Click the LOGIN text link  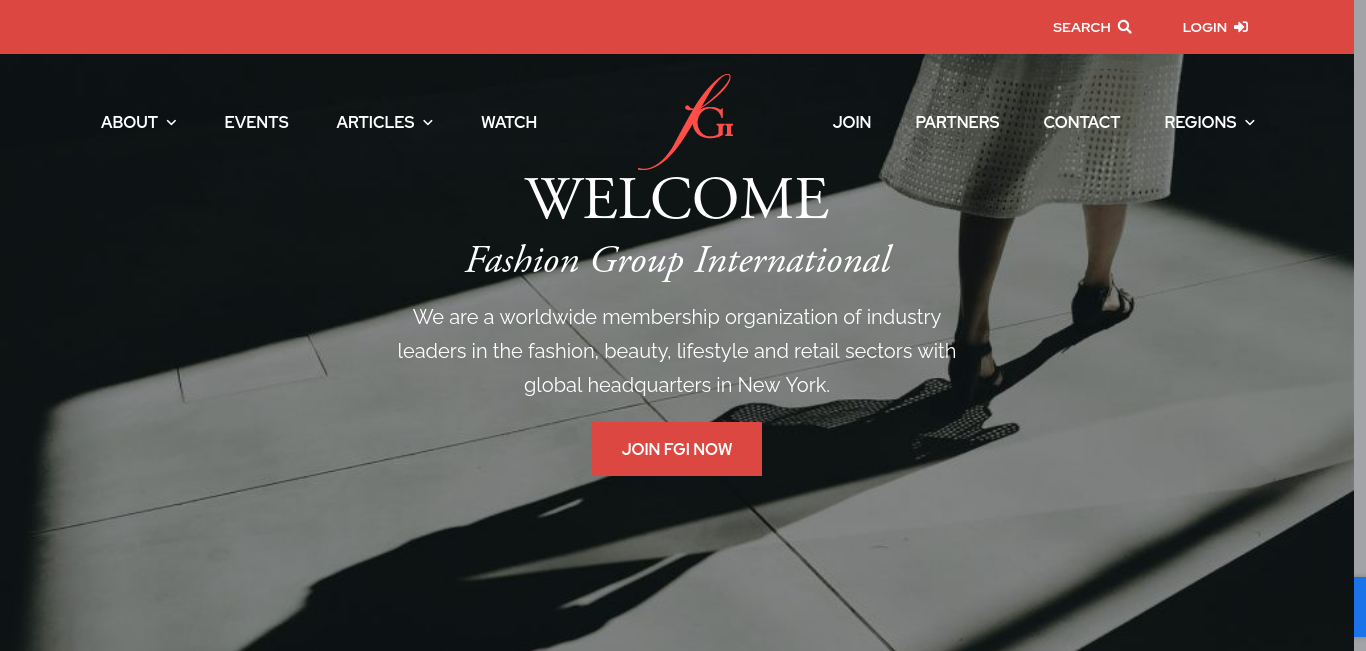pos(1204,27)
